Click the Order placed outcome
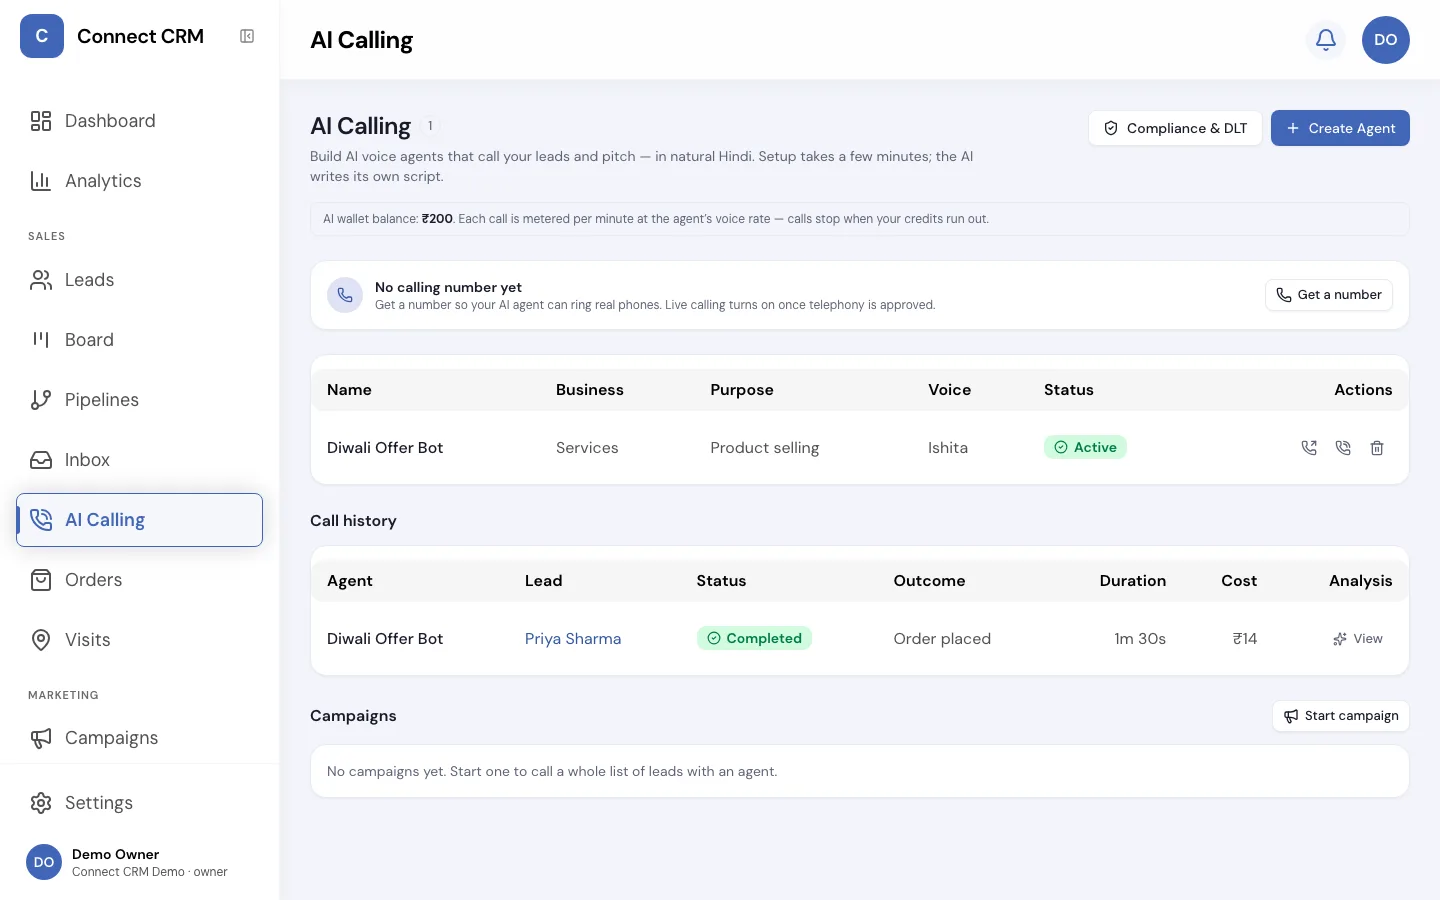This screenshot has width=1440, height=900. (x=942, y=639)
